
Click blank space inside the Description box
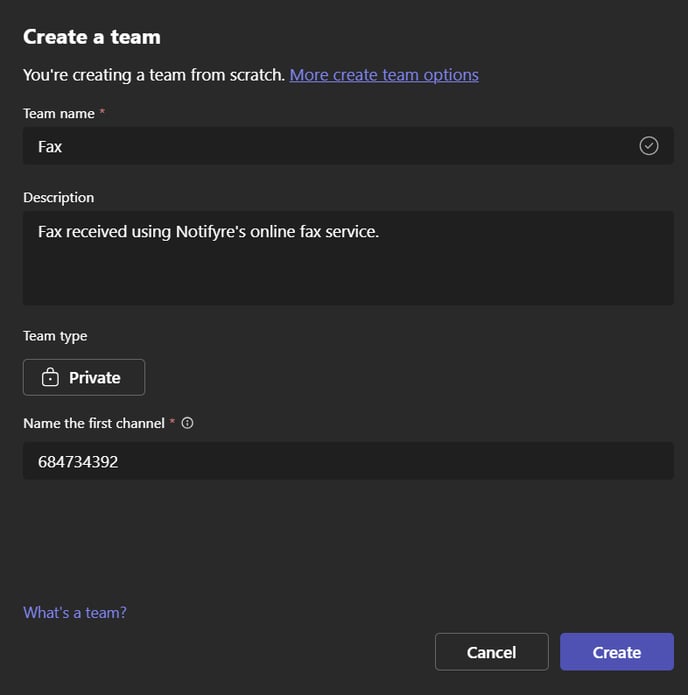coord(348,277)
